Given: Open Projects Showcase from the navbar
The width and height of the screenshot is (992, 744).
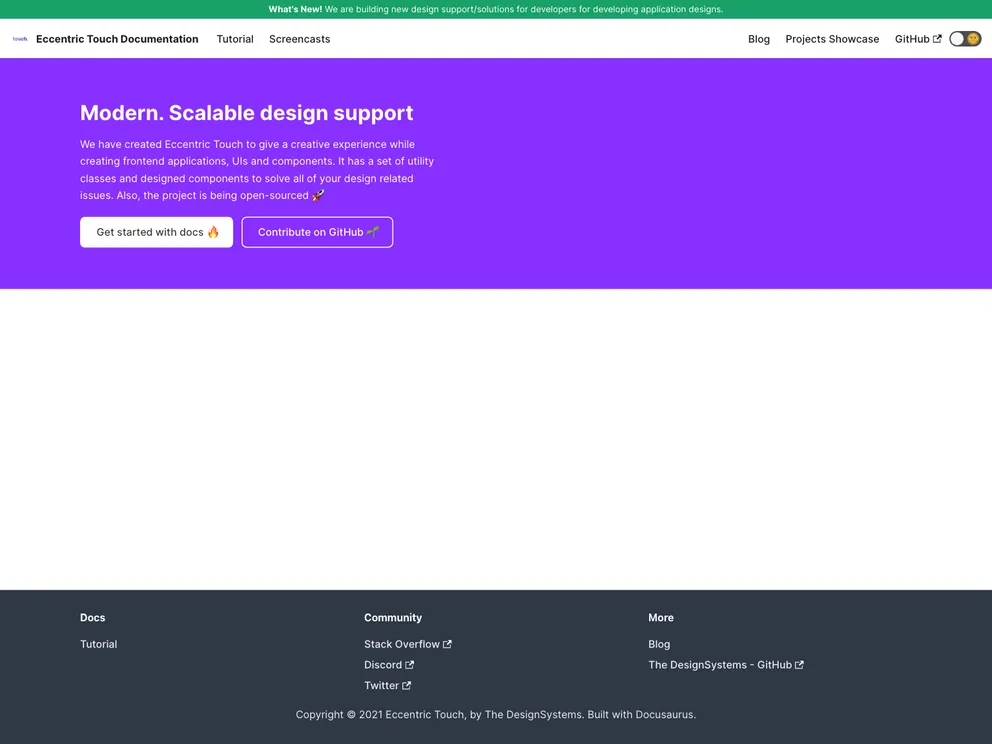Looking at the screenshot, I should point(832,39).
